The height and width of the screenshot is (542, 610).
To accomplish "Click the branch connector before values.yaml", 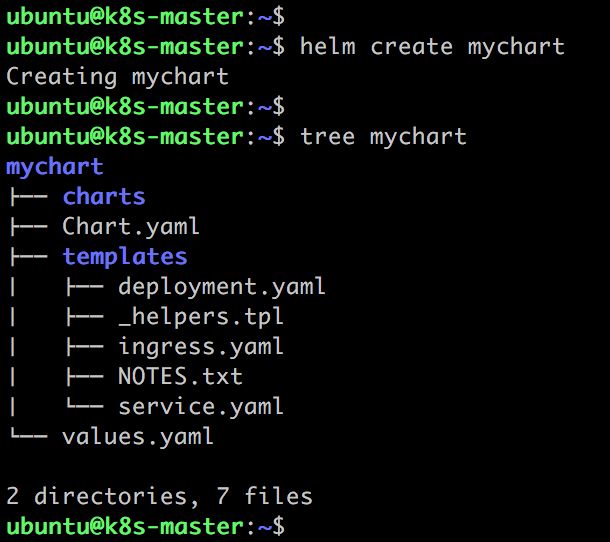I will pyautogui.click(x=29, y=435).
